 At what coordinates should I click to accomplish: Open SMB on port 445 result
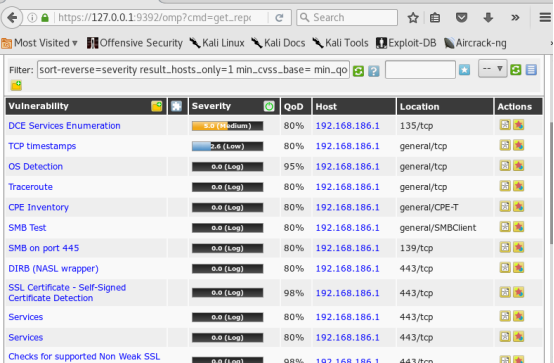point(43,248)
